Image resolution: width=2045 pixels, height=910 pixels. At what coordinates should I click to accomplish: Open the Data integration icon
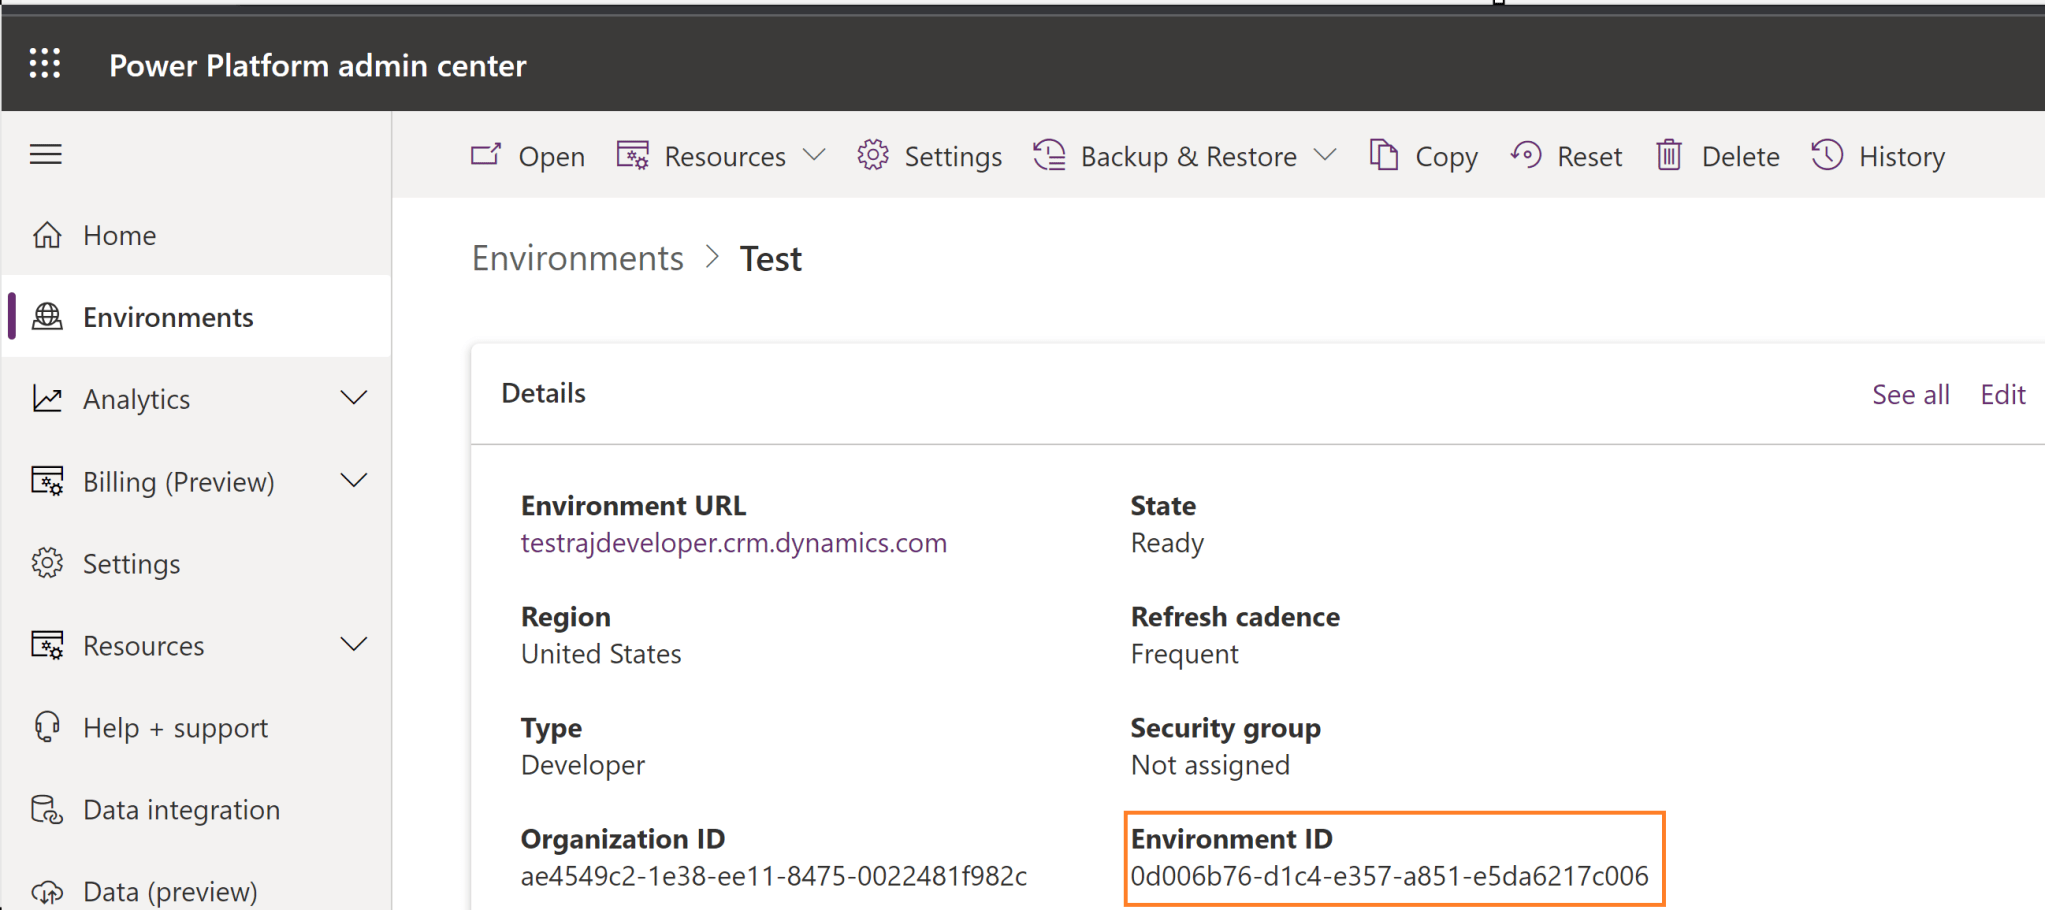pos(46,809)
